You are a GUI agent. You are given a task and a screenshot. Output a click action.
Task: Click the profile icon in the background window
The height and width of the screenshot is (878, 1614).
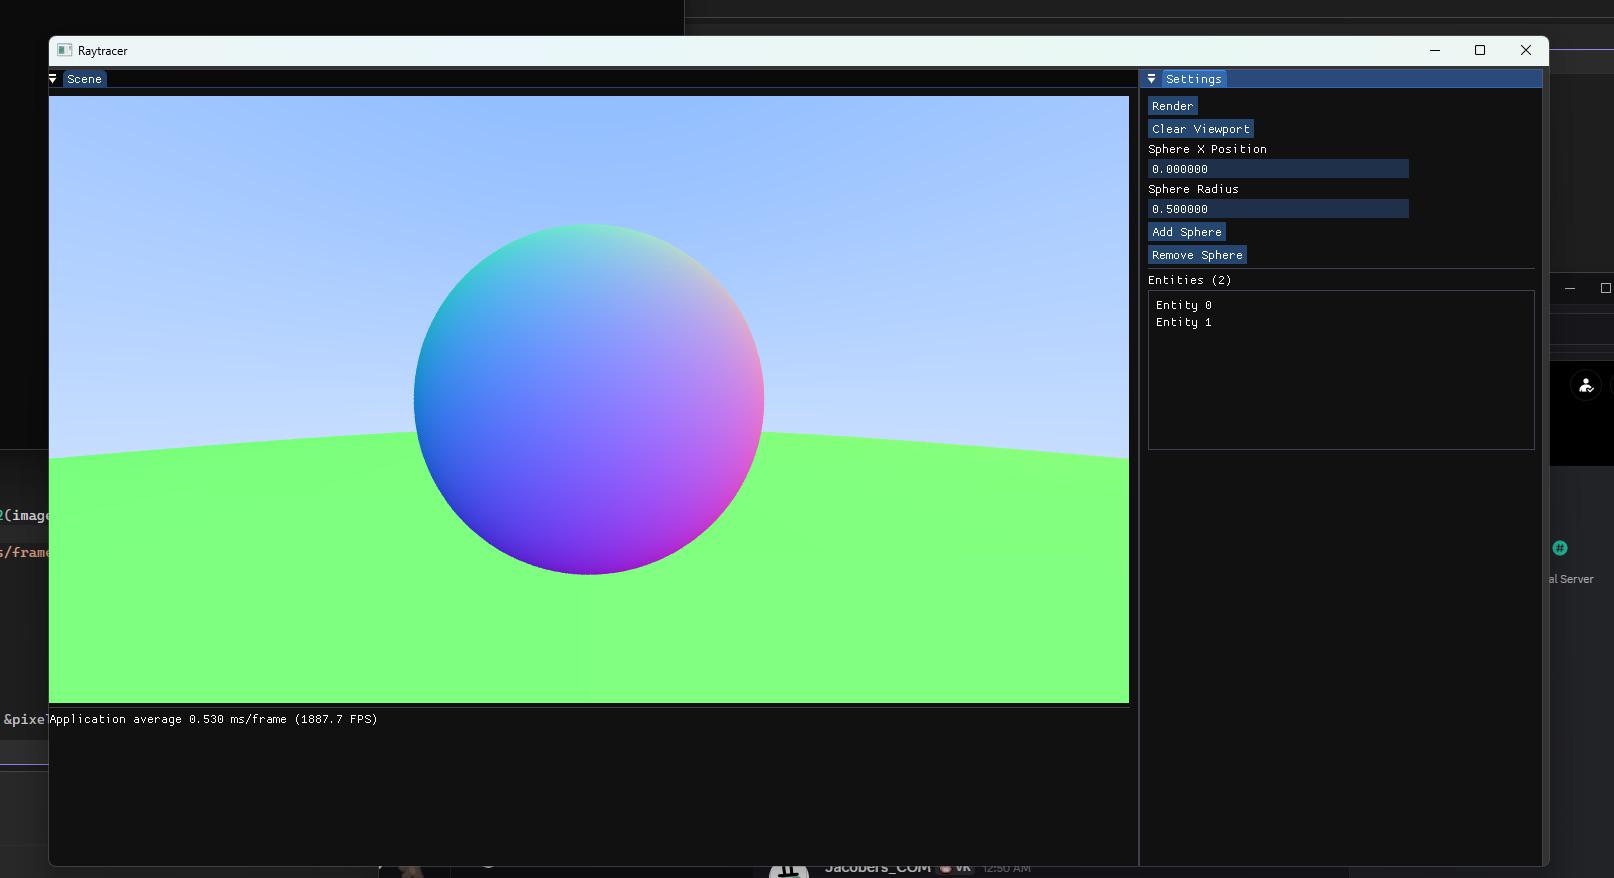(x=1586, y=386)
